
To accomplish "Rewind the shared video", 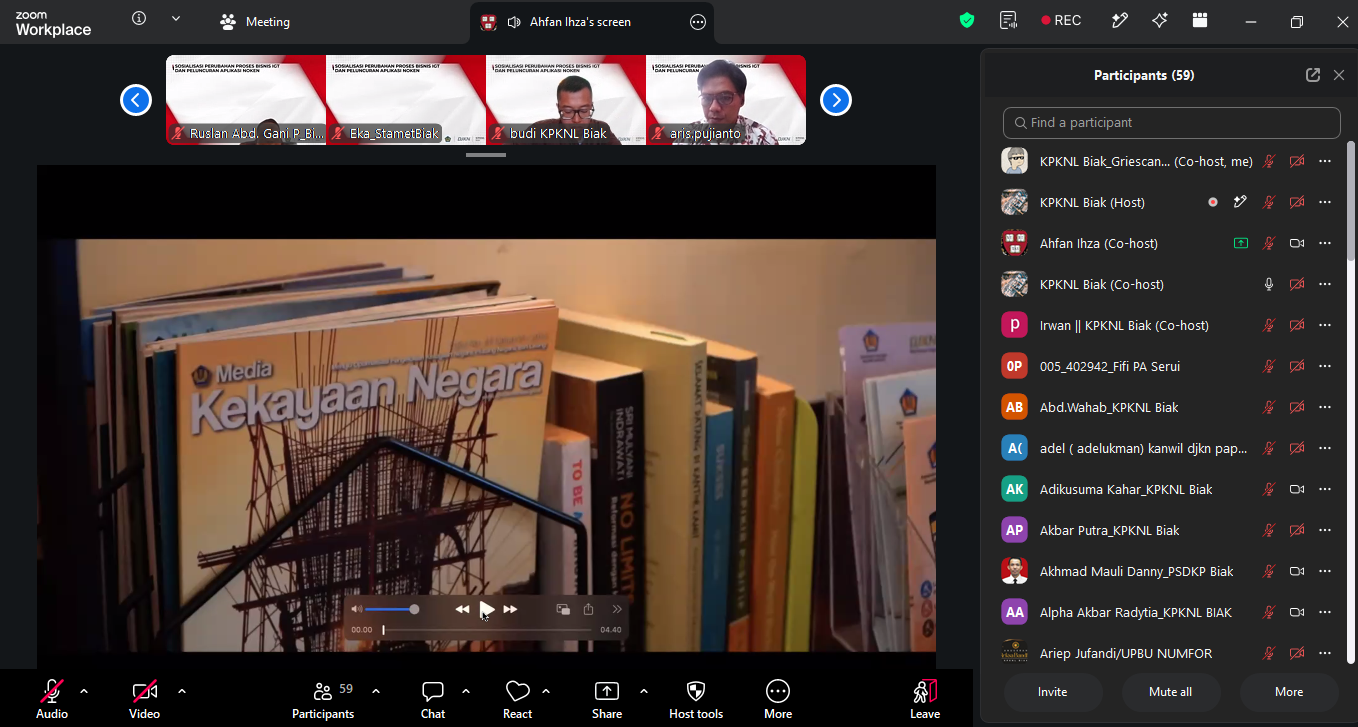I will pyautogui.click(x=462, y=609).
